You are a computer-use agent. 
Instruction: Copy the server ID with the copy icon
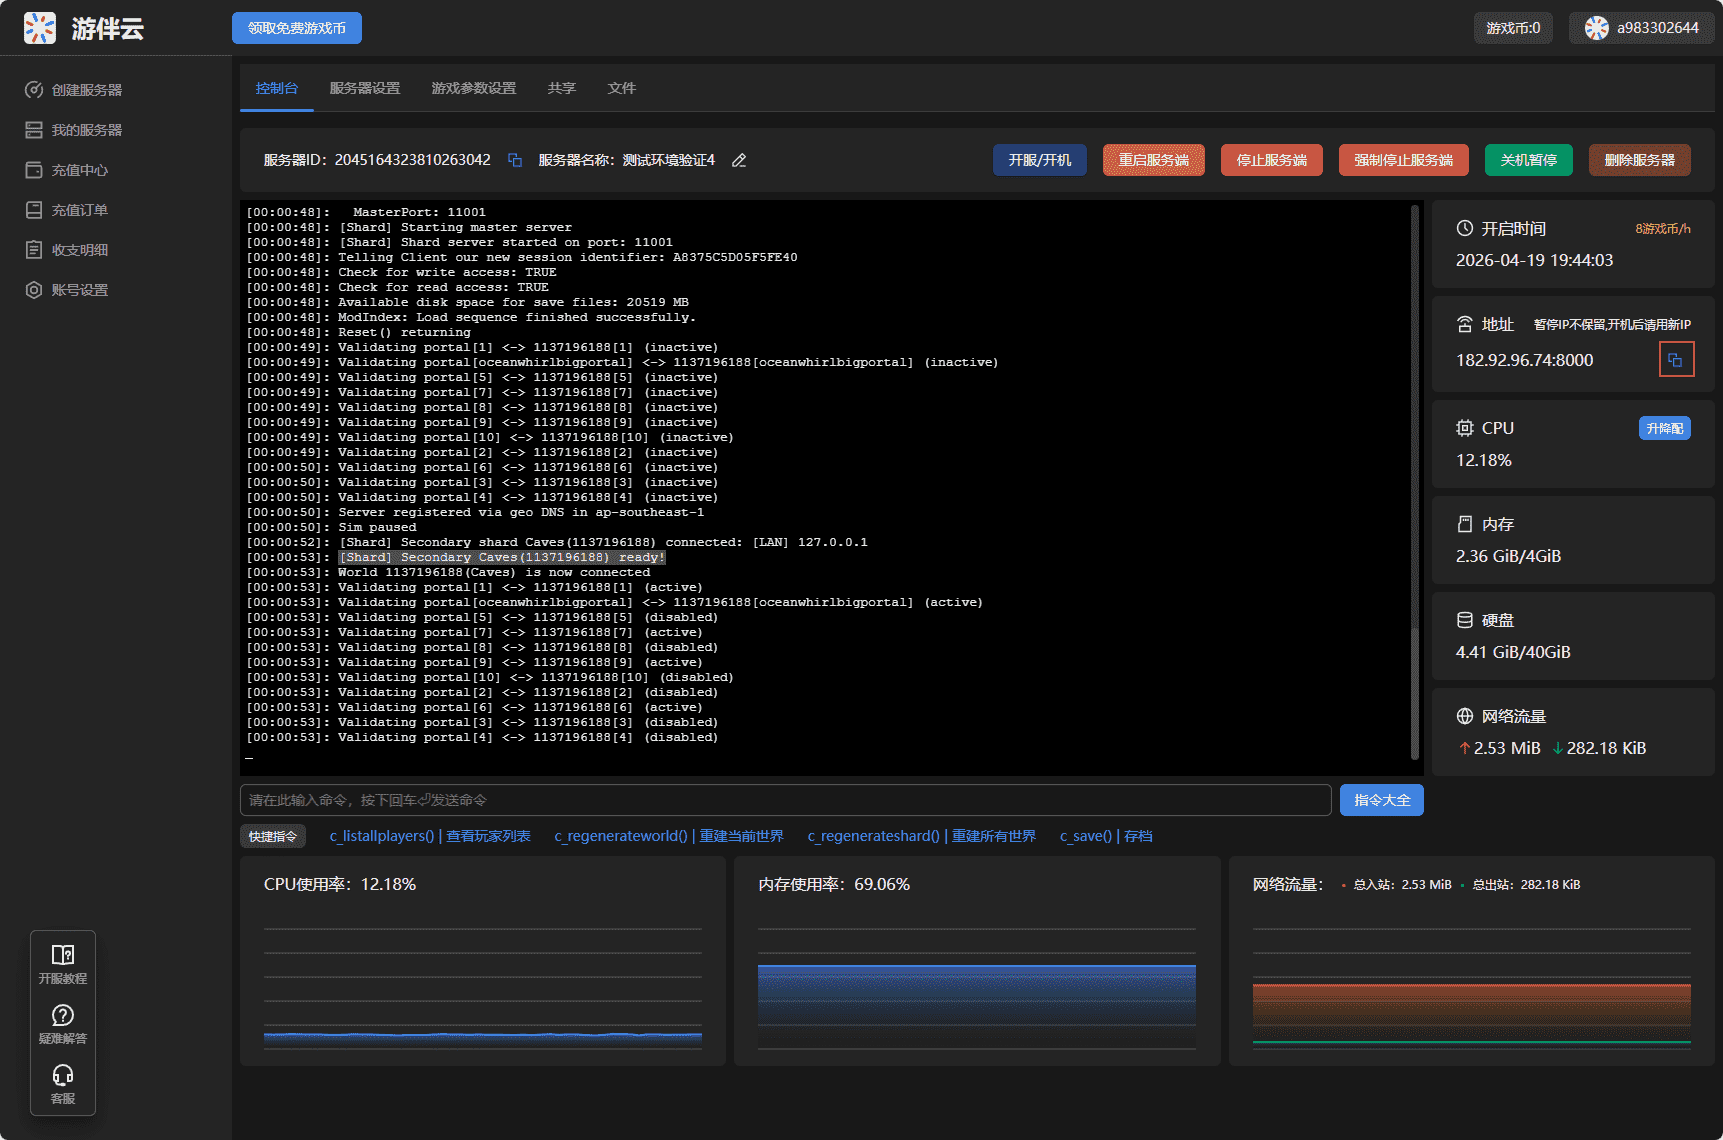coord(515,160)
